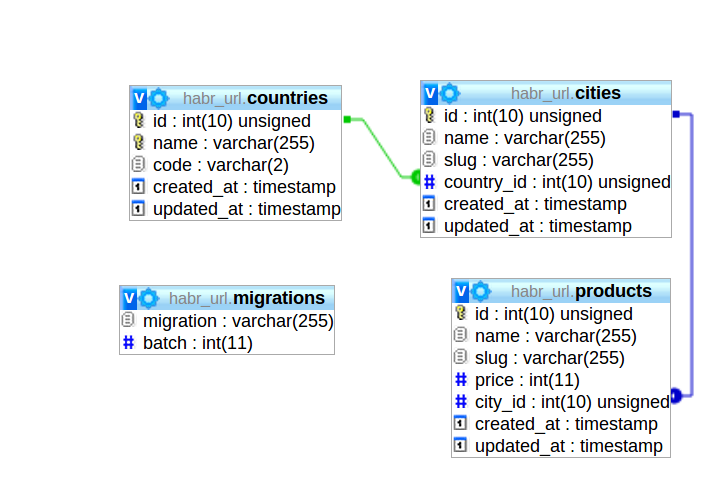Click the habr_url.migrations table title
The height and width of the screenshot is (501, 728).
(247, 299)
